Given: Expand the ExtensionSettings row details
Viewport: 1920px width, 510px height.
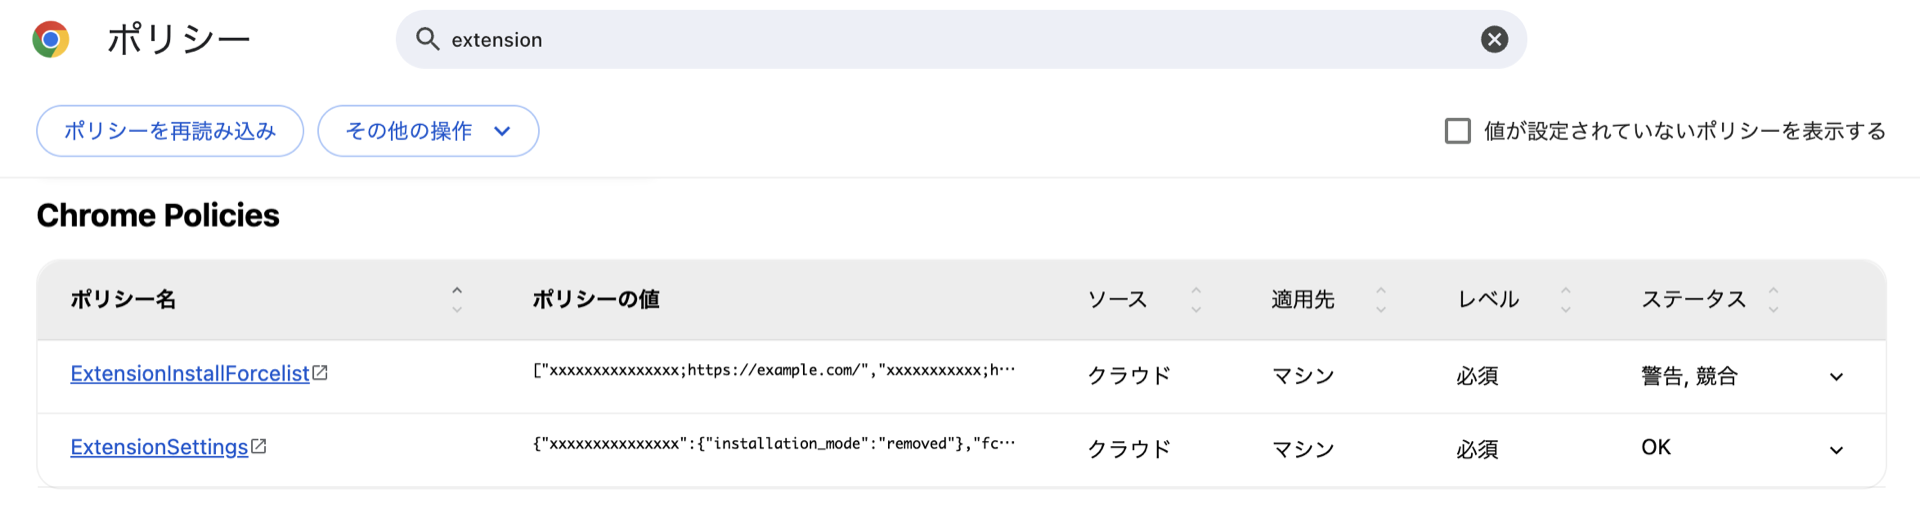Looking at the screenshot, I should coord(1836,450).
